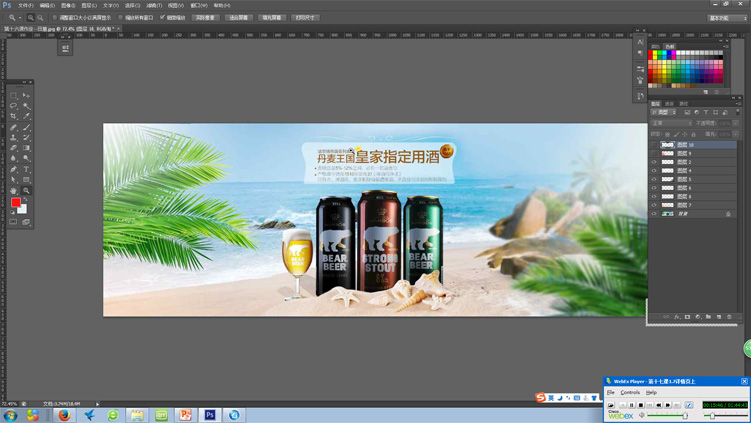Screen dimensions: 751x423
Task: Open the 滤镜(T) menu
Action: coord(154,5)
